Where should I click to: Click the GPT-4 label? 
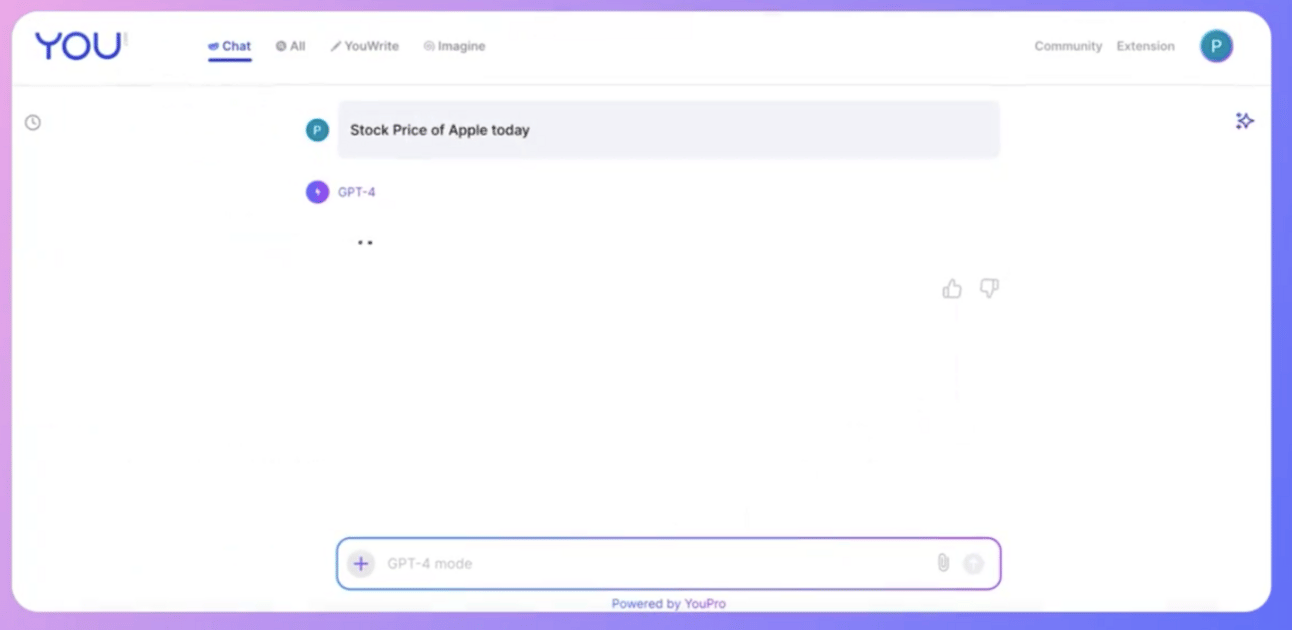pyautogui.click(x=357, y=192)
